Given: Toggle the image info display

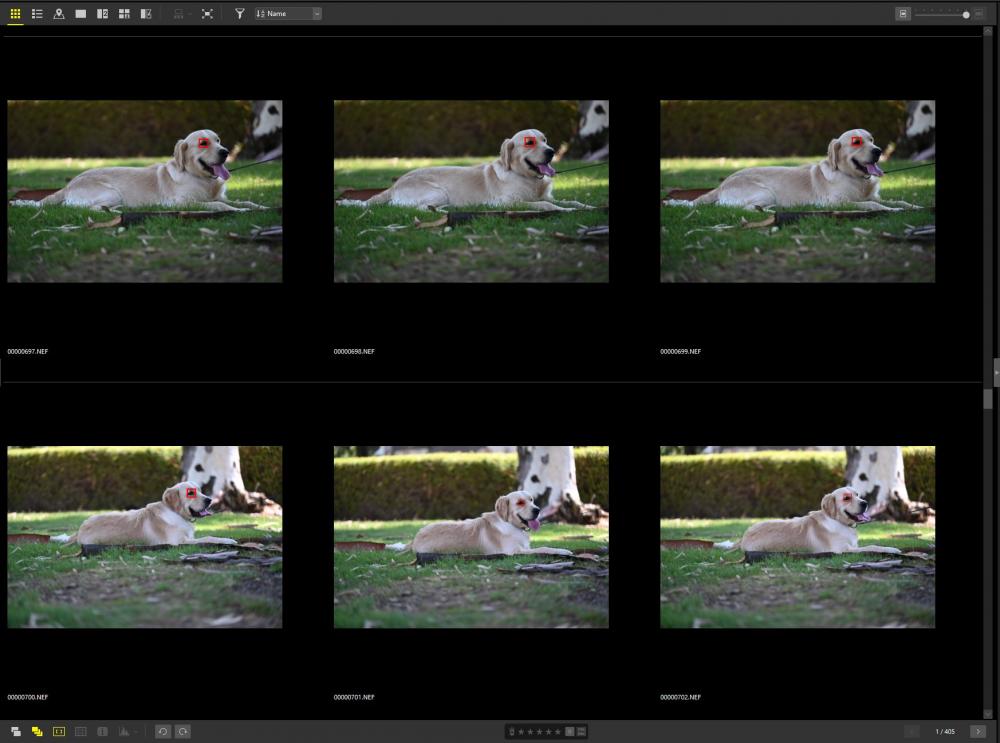Looking at the screenshot, I should (x=102, y=732).
